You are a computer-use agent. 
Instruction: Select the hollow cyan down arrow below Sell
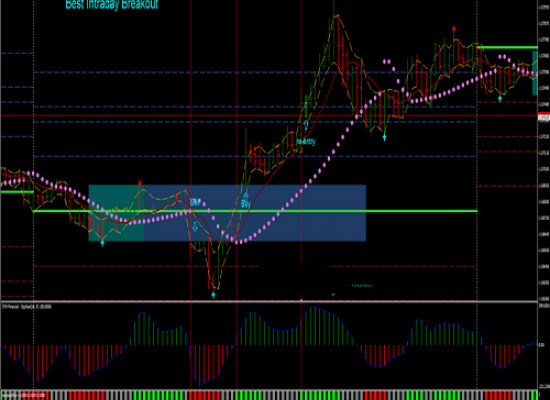pos(195,227)
